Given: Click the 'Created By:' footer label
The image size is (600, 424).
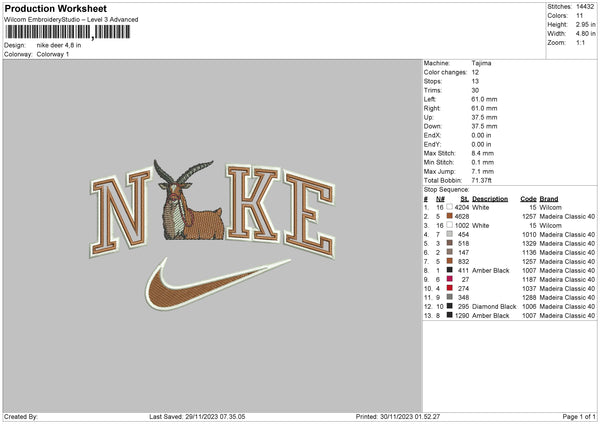Looking at the screenshot, I should [21, 416].
